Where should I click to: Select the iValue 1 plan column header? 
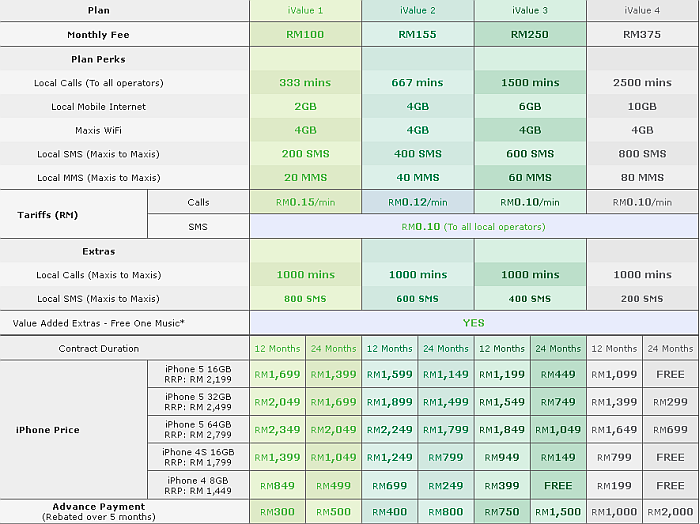coord(305,10)
